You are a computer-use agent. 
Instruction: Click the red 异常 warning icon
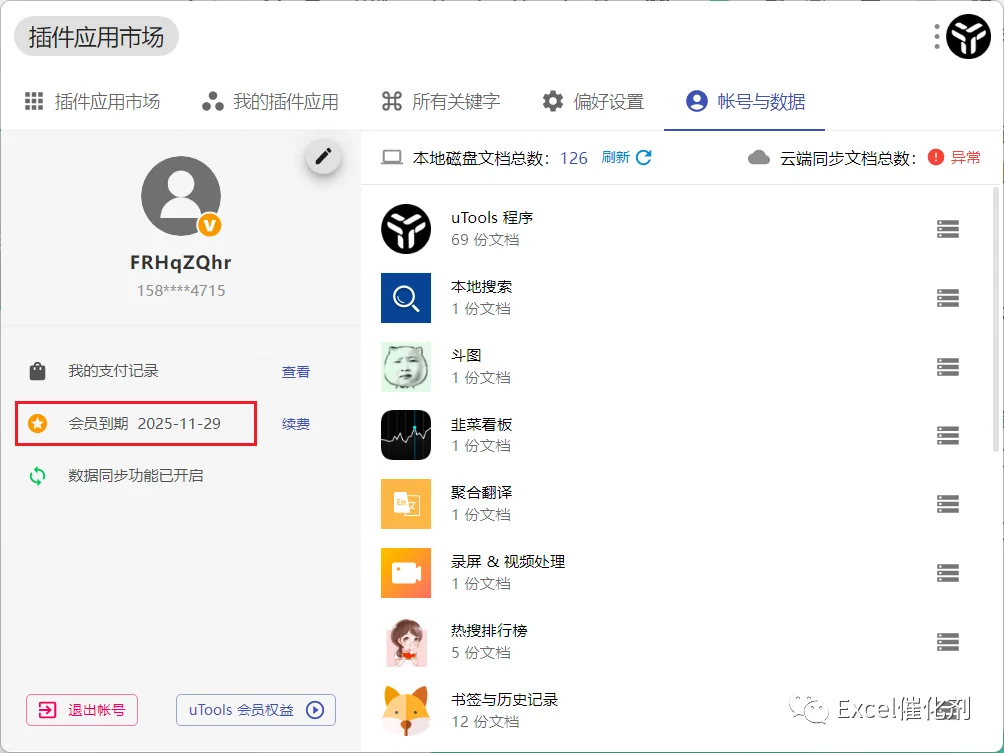[935, 157]
